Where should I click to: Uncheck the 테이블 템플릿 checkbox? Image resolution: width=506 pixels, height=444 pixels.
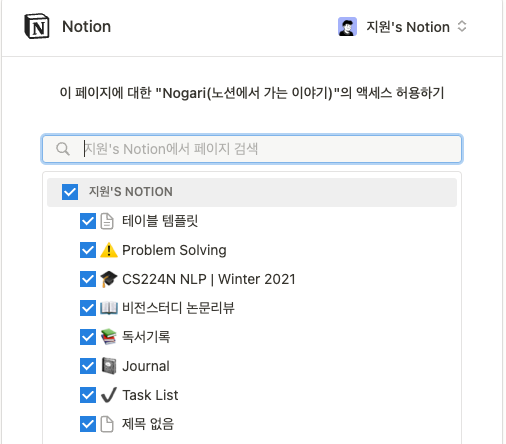pyautogui.click(x=88, y=221)
